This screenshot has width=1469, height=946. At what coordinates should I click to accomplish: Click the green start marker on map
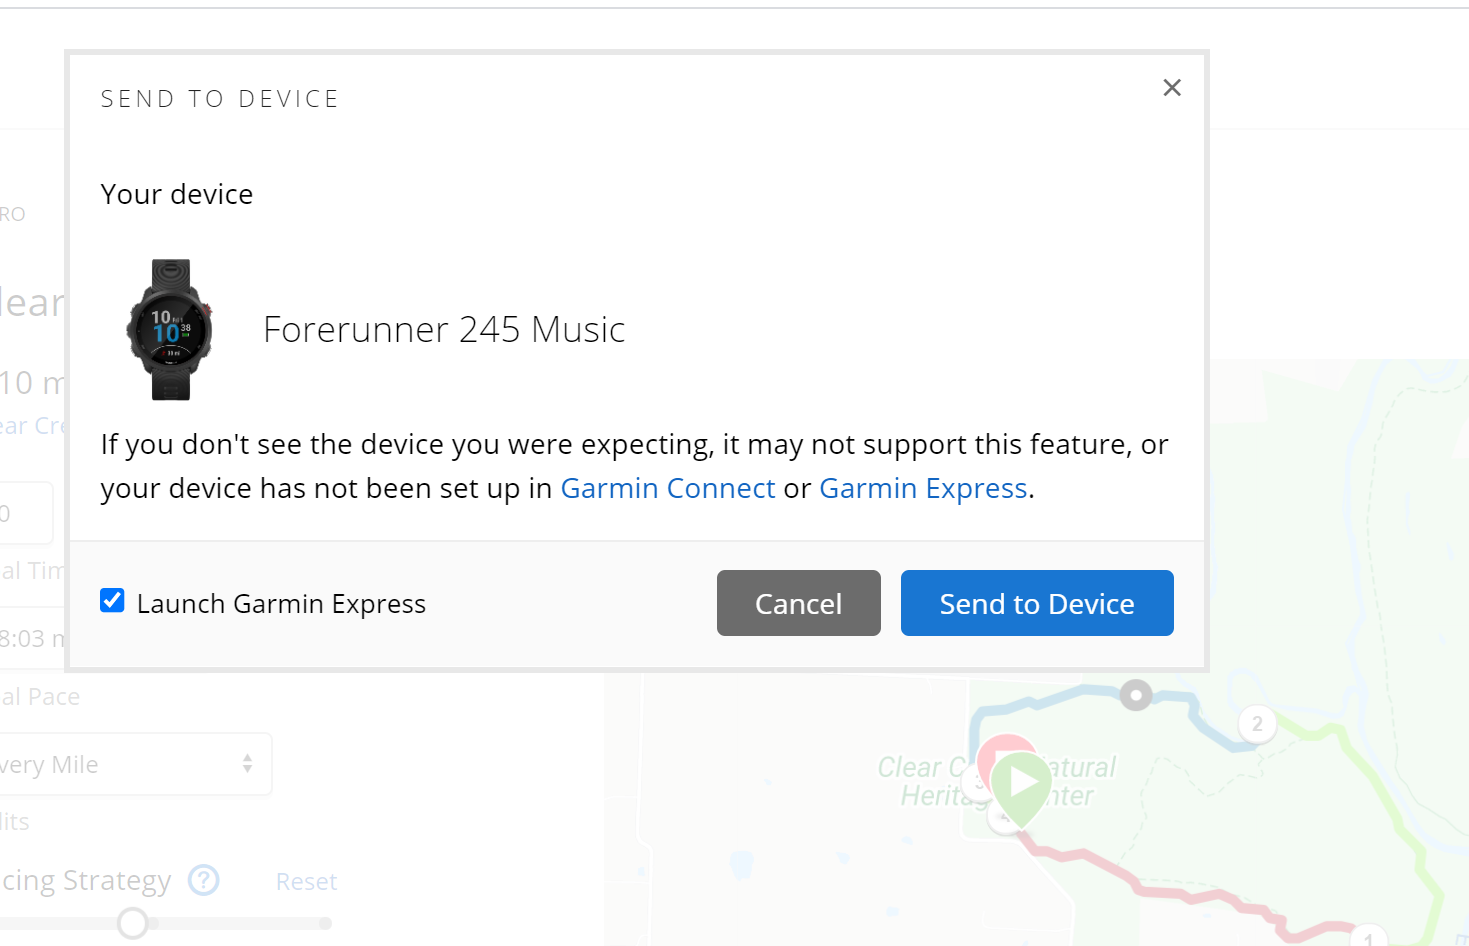(1022, 788)
